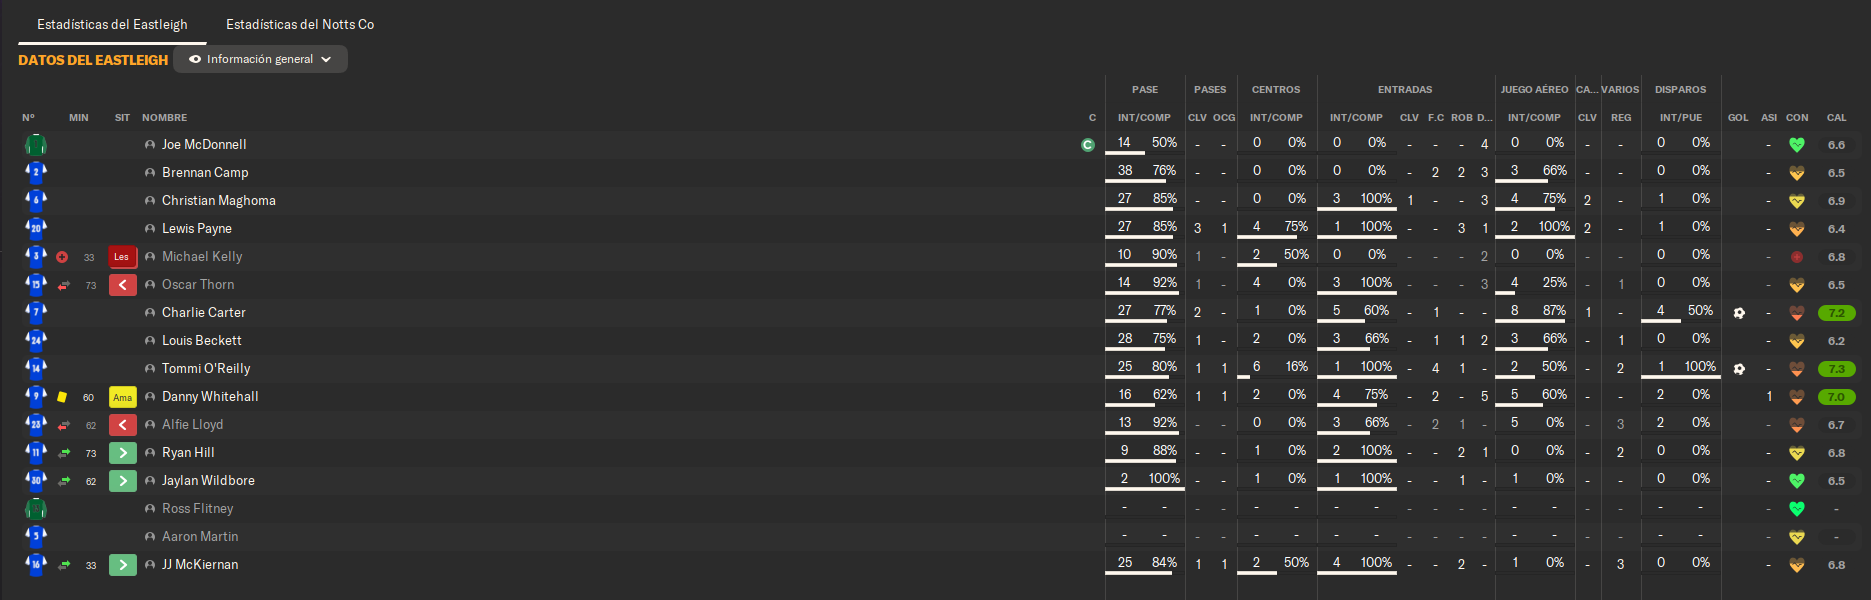Click Joe McDonnell's green goalkeeper shirt icon
The width and height of the screenshot is (1871, 600).
click(x=36, y=145)
